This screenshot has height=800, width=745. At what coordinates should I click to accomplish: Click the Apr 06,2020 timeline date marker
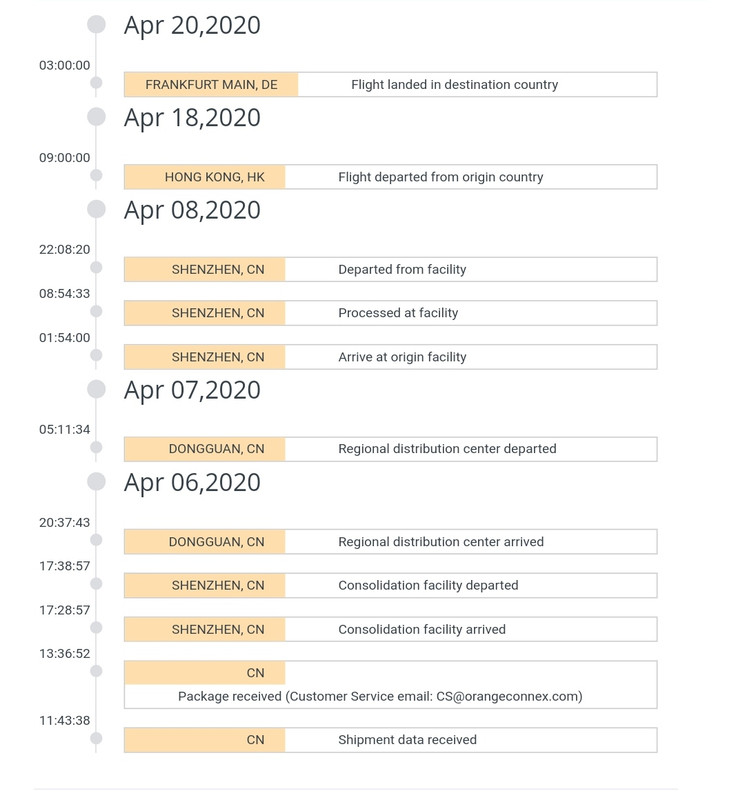(96, 482)
